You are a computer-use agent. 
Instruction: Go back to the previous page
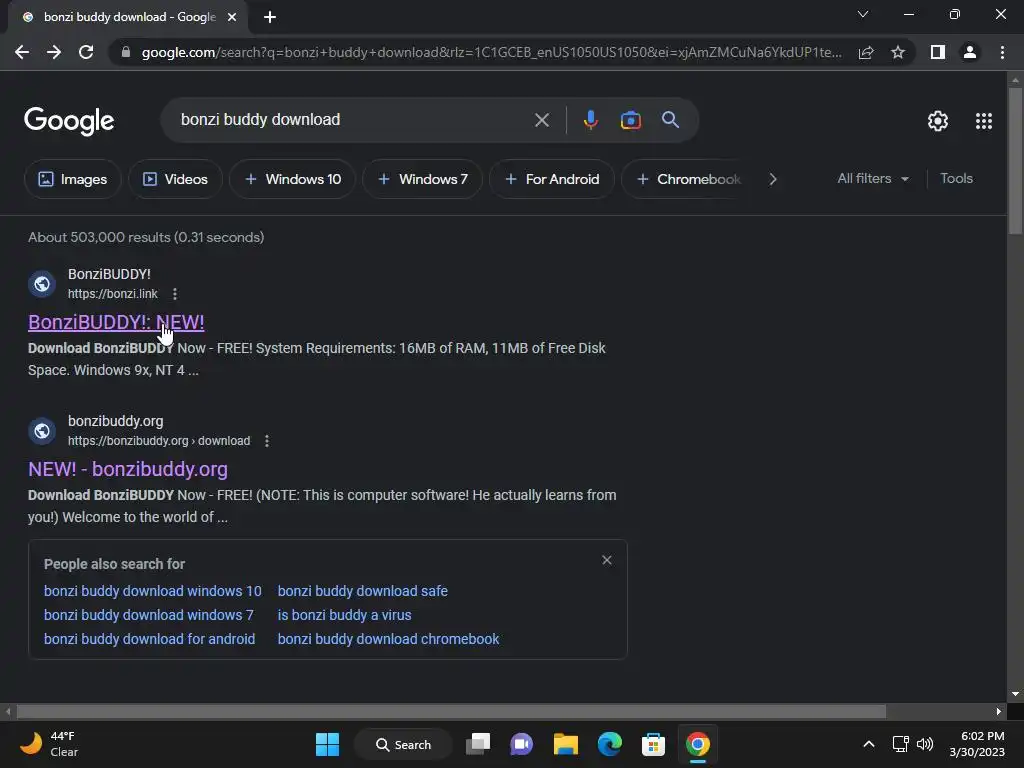click(22, 52)
